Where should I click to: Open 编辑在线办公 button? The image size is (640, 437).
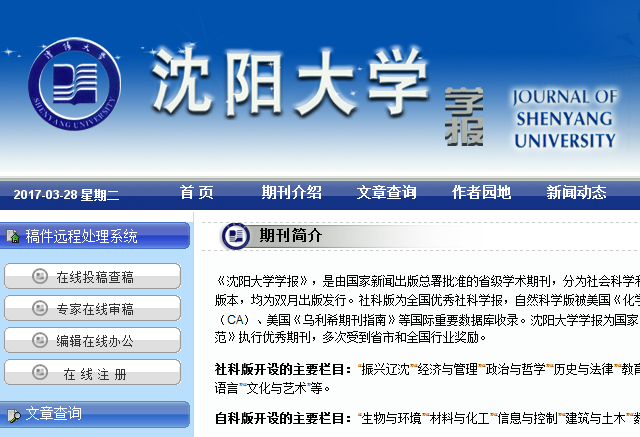click(x=93, y=340)
